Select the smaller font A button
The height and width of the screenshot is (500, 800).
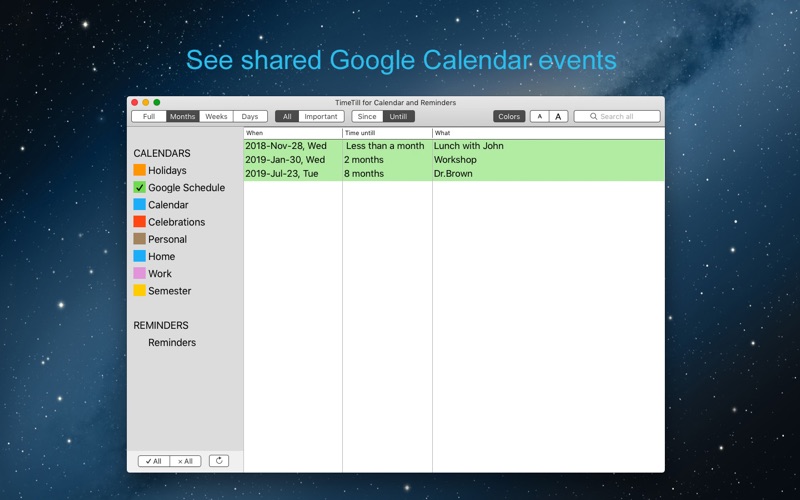point(539,116)
